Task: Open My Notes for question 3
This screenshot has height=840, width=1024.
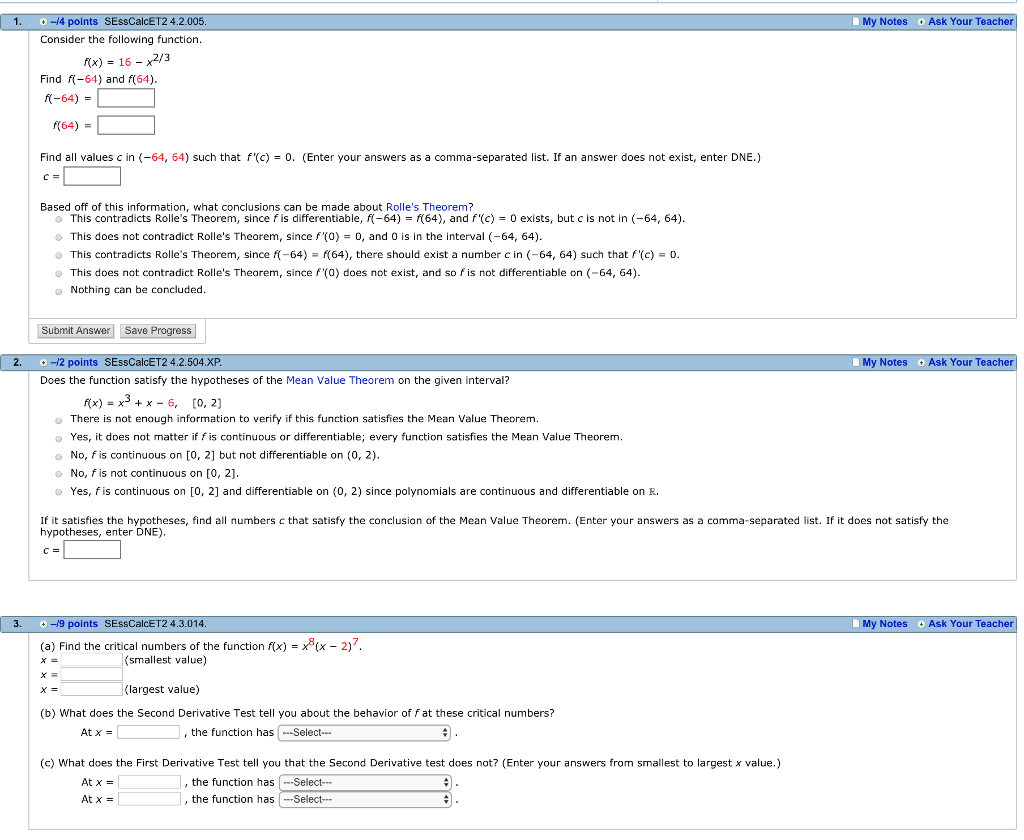Action: point(885,624)
